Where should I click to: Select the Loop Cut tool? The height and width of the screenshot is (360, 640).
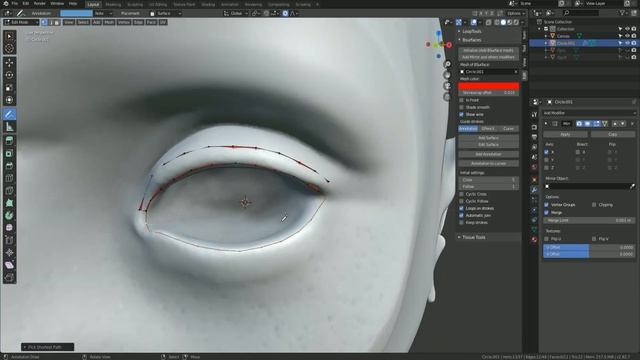click(x=9, y=178)
